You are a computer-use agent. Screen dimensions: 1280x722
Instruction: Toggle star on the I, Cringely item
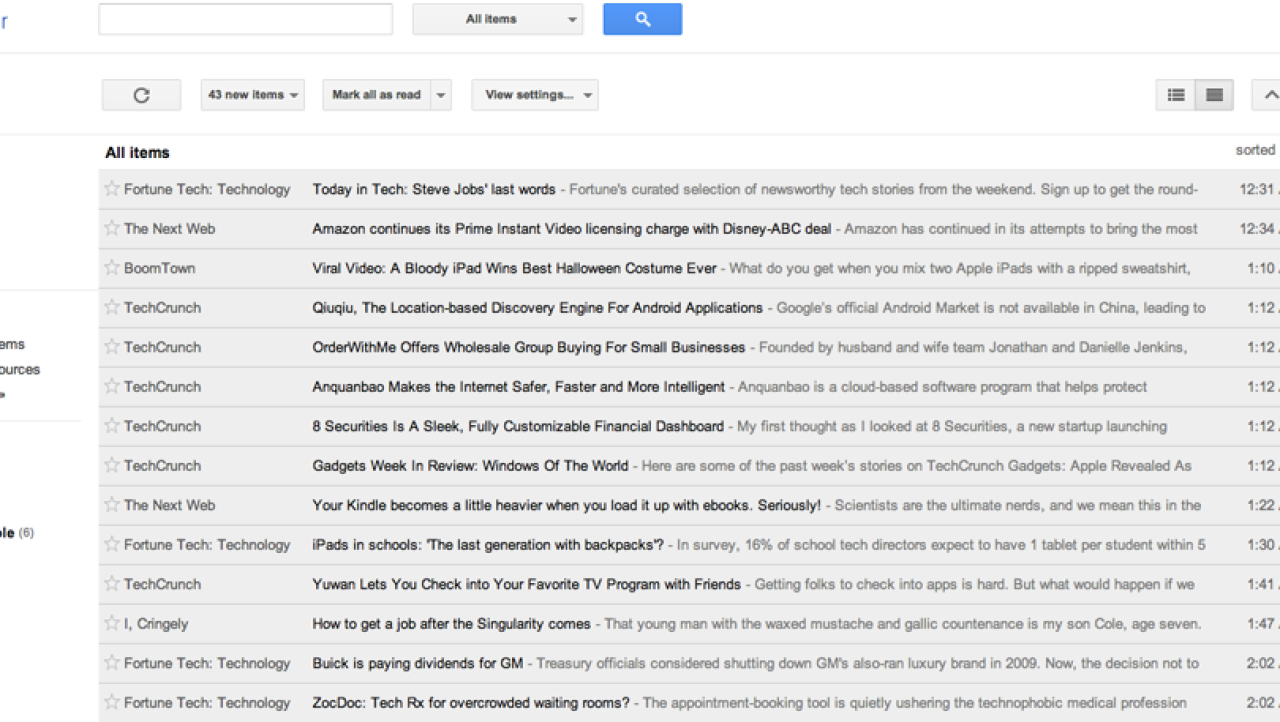(x=112, y=623)
